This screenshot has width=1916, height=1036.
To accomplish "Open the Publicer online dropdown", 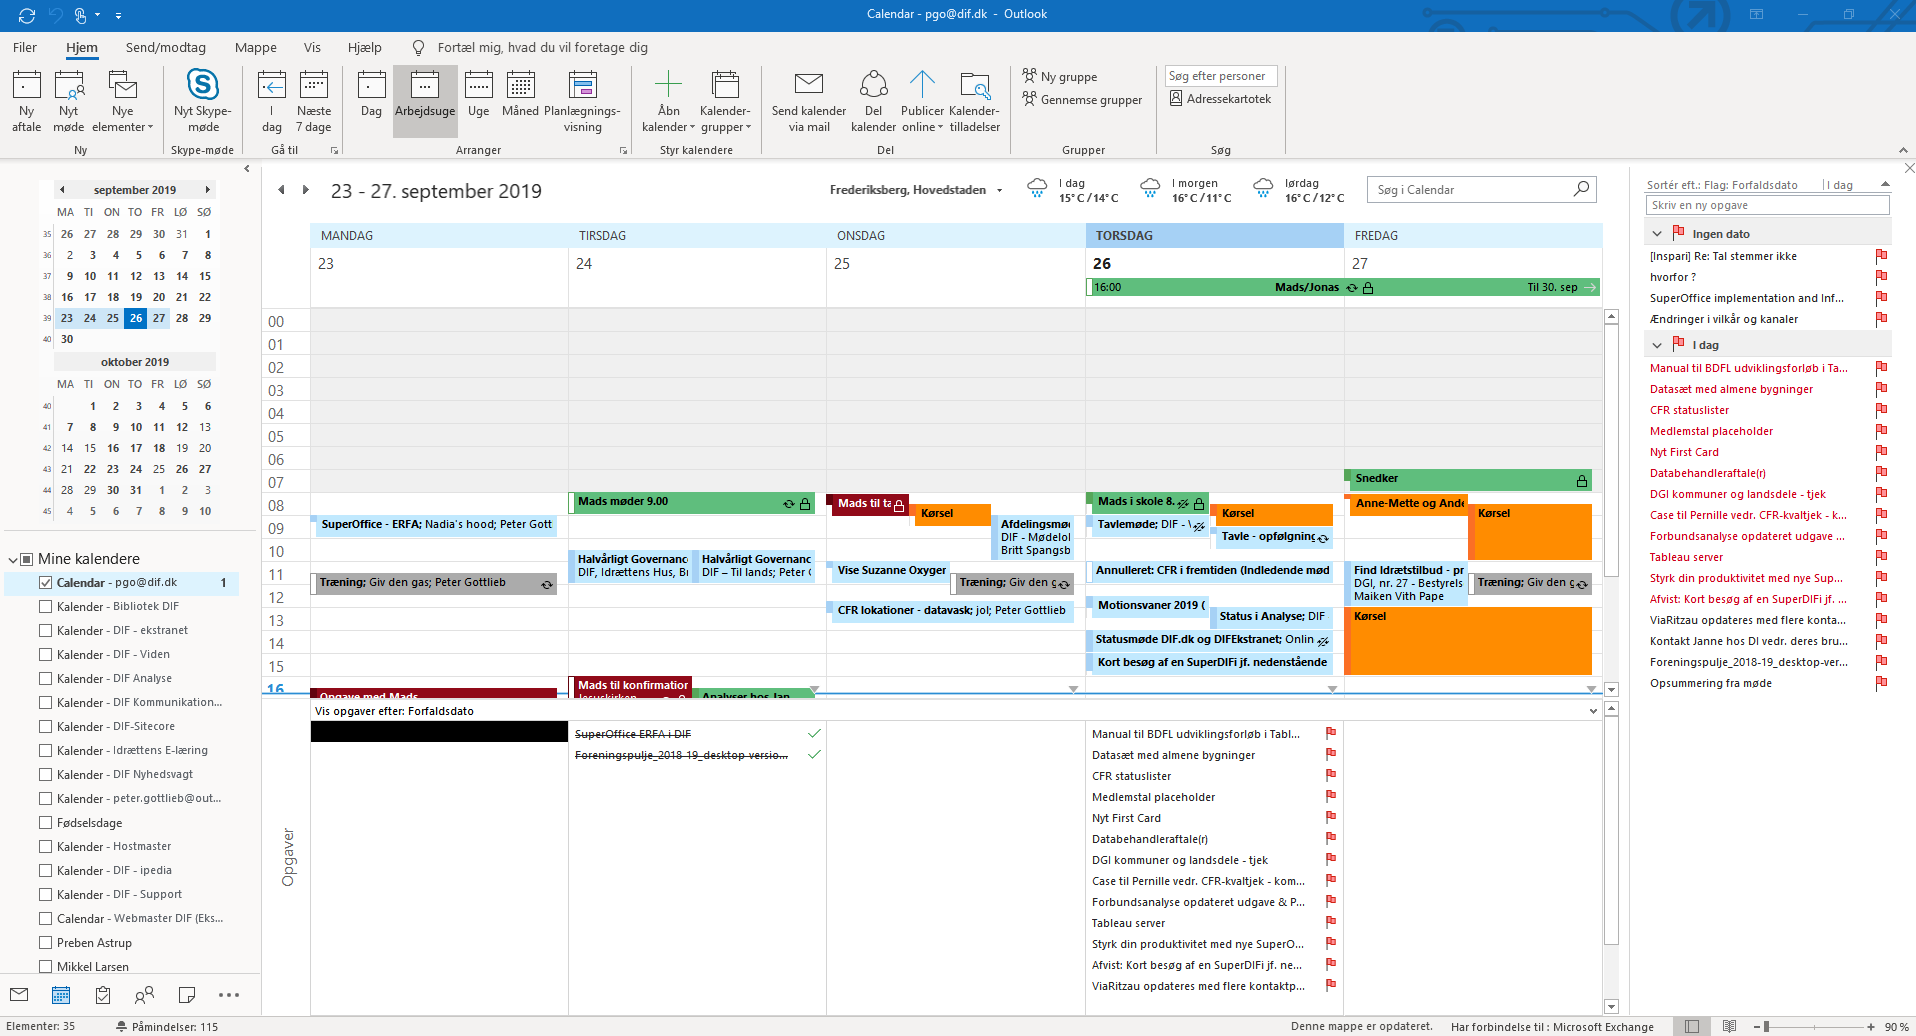I will [922, 101].
